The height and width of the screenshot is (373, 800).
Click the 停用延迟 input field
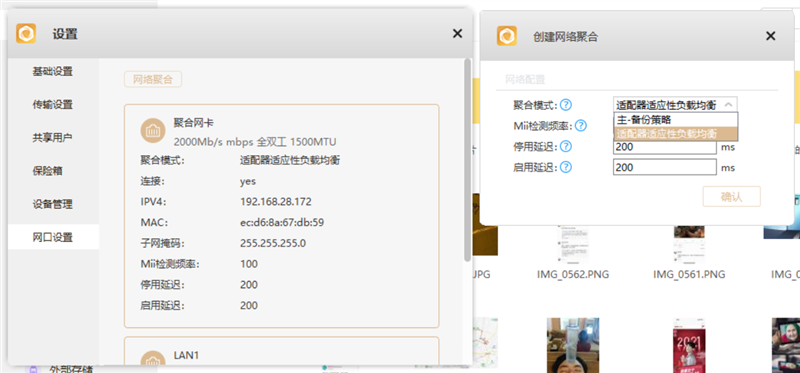pos(665,147)
